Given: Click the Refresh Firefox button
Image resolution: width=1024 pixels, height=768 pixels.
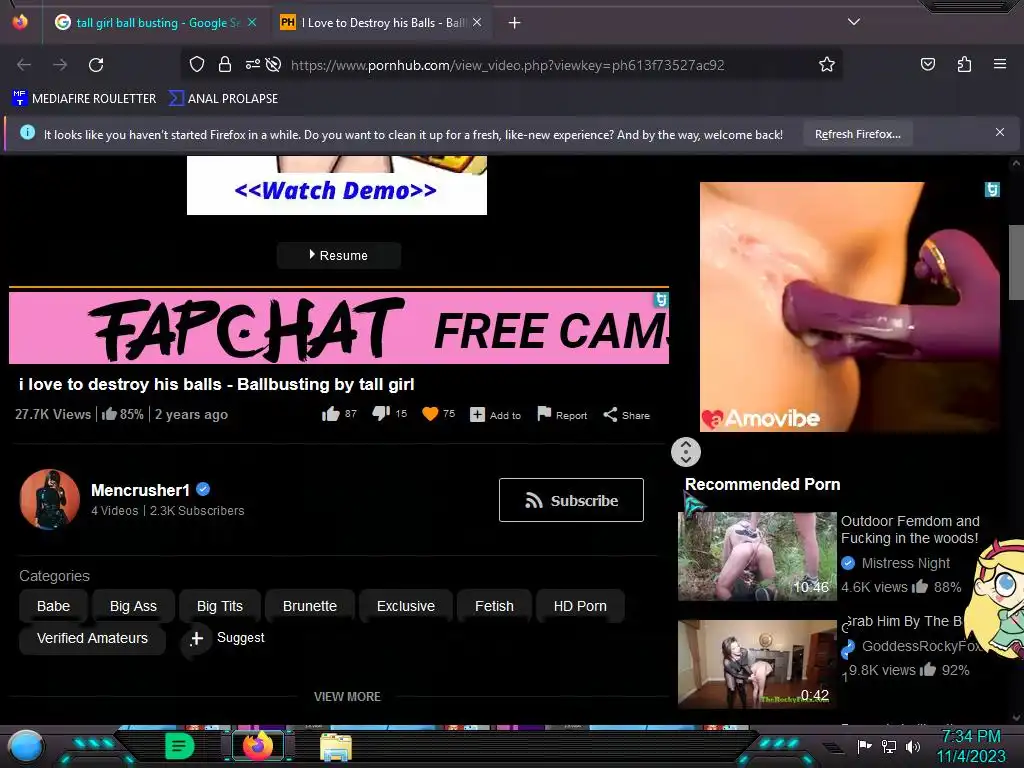Looking at the screenshot, I should pyautogui.click(x=857, y=134).
